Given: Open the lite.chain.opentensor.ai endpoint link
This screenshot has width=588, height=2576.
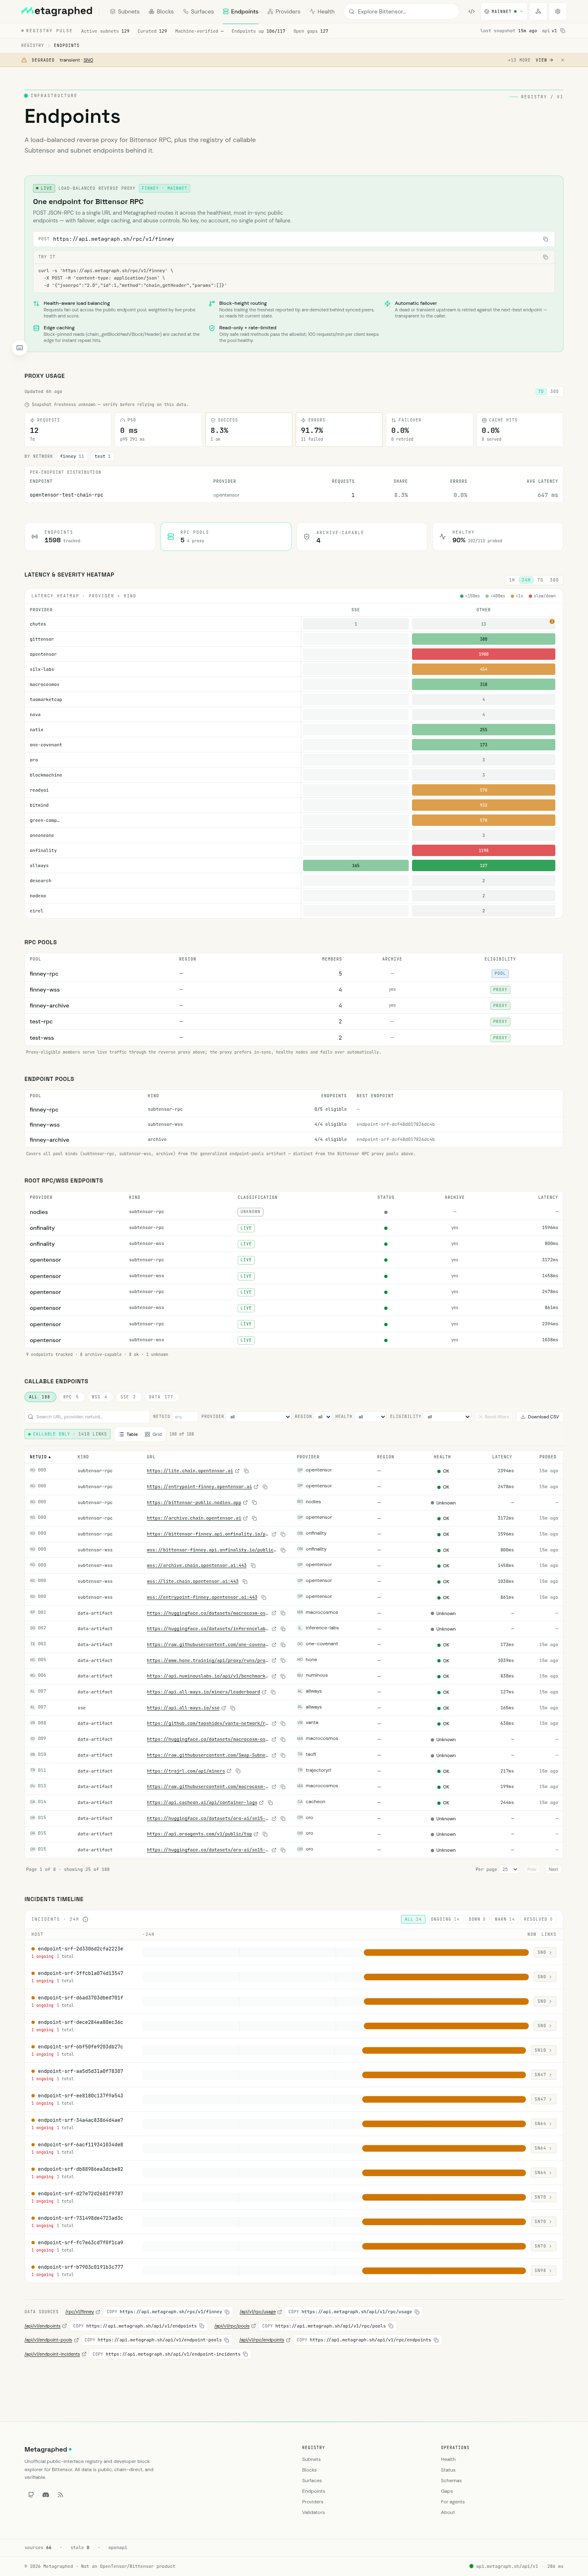Looking at the screenshot, I should (x=190, y=1471).
